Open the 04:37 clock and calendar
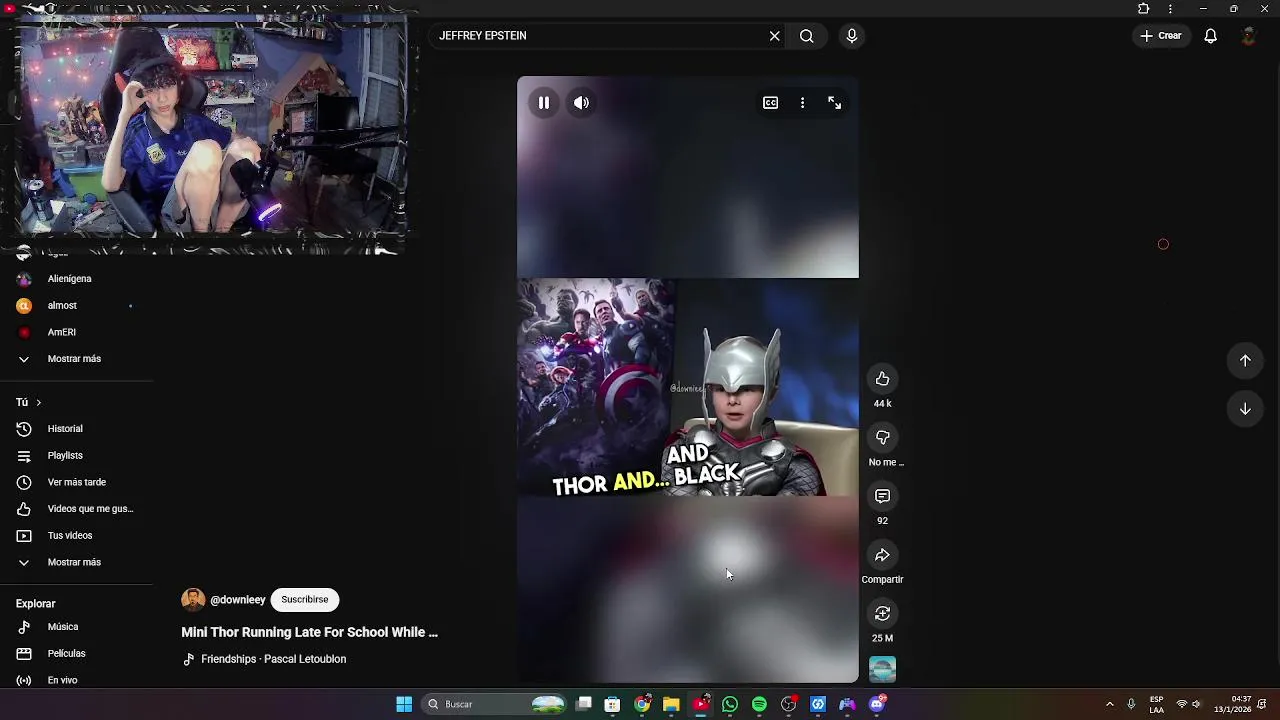The width and height of the screenshot is (1280, 720). [1232, 704]
